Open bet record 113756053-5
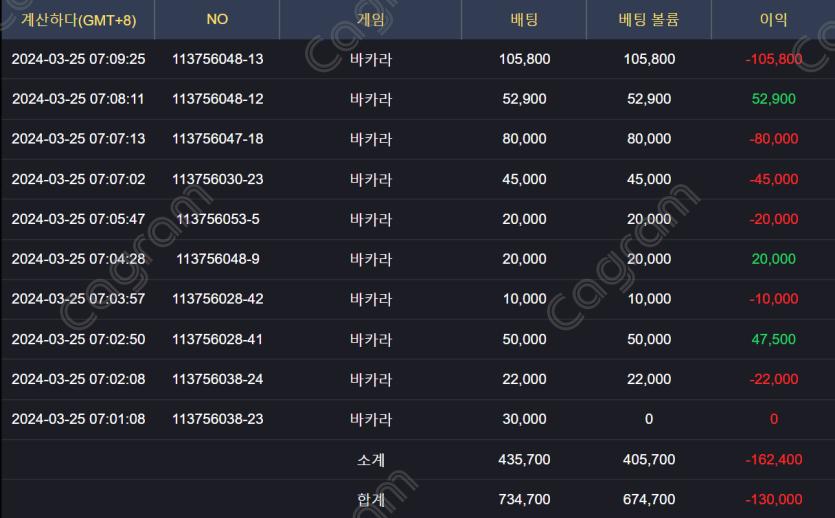The width and height of the screenshot is (835, 518). point(218,219)
